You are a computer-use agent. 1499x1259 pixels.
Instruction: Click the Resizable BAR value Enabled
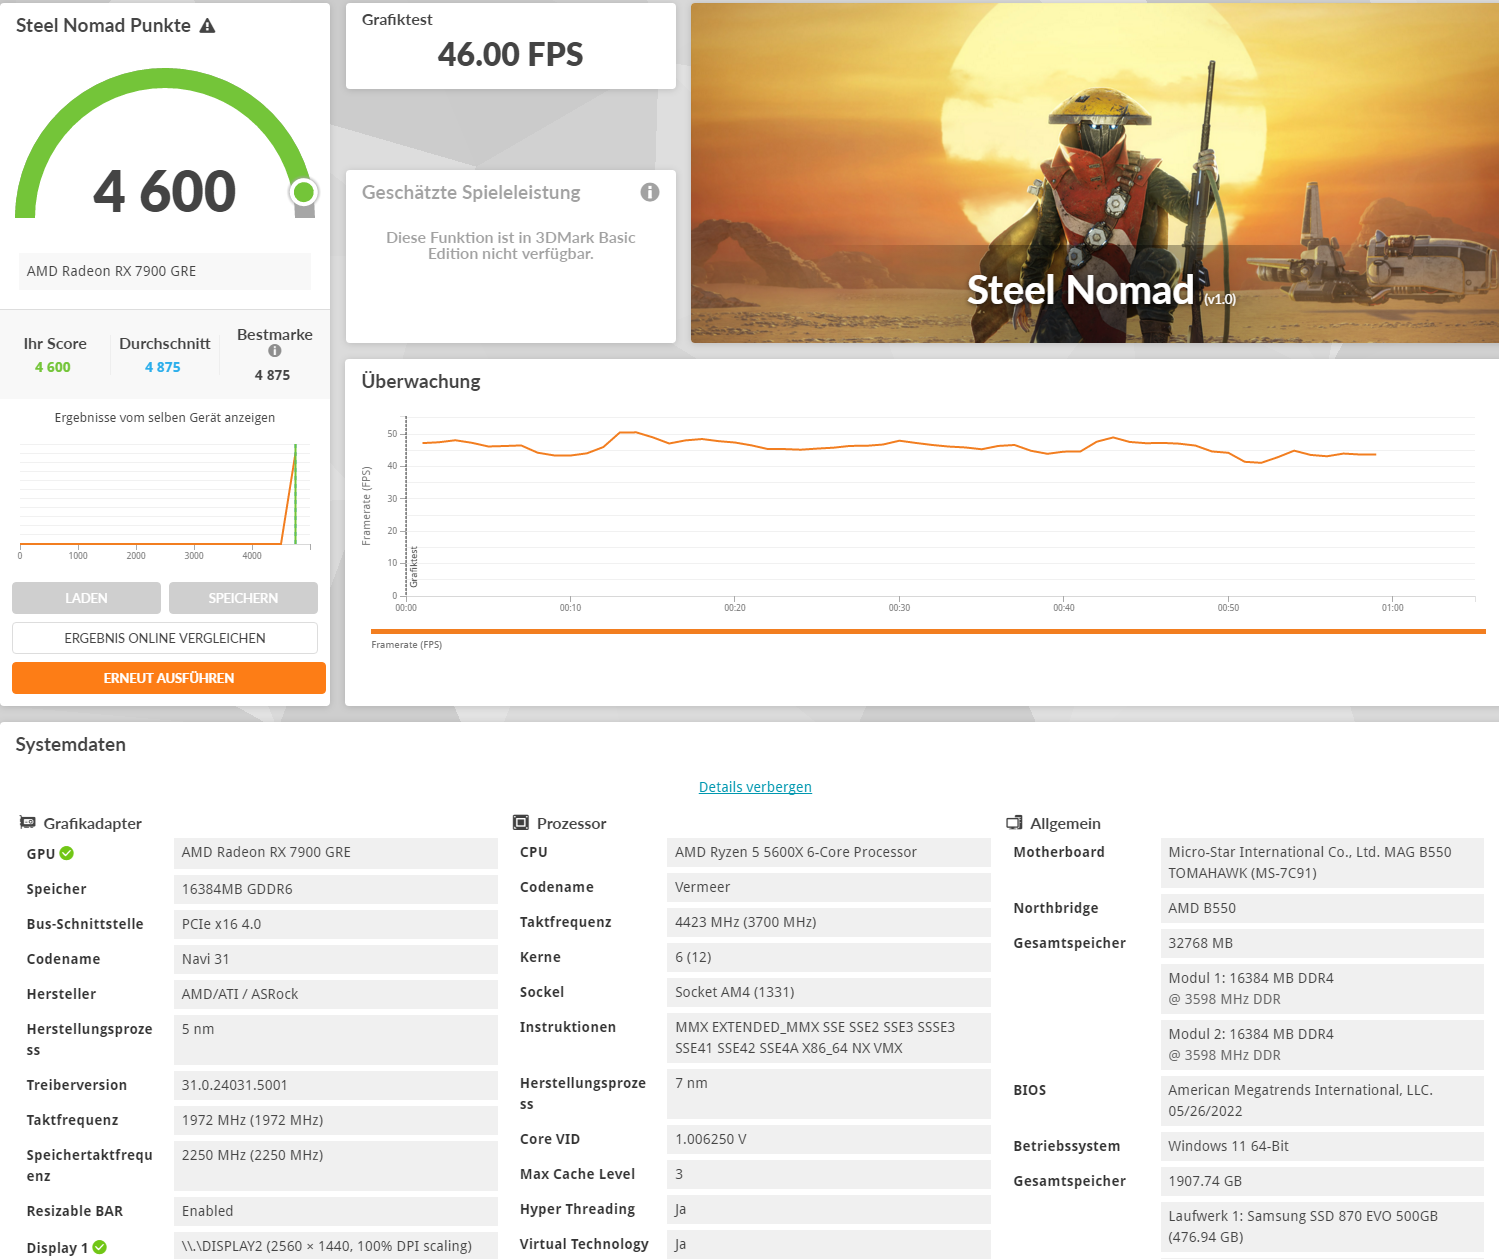(x=336, y=1211)
